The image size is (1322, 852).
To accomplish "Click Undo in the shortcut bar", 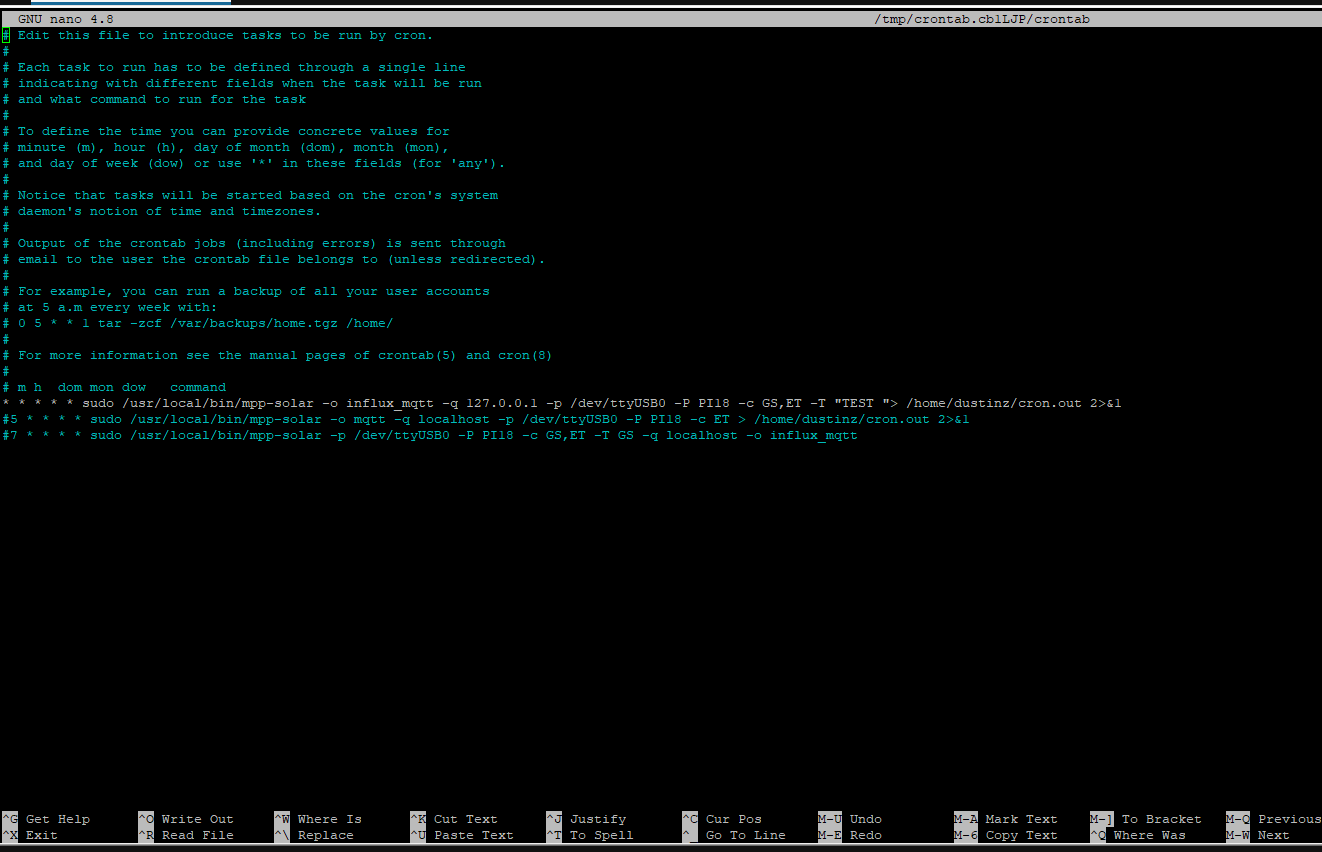I will [x=864, y=818].
